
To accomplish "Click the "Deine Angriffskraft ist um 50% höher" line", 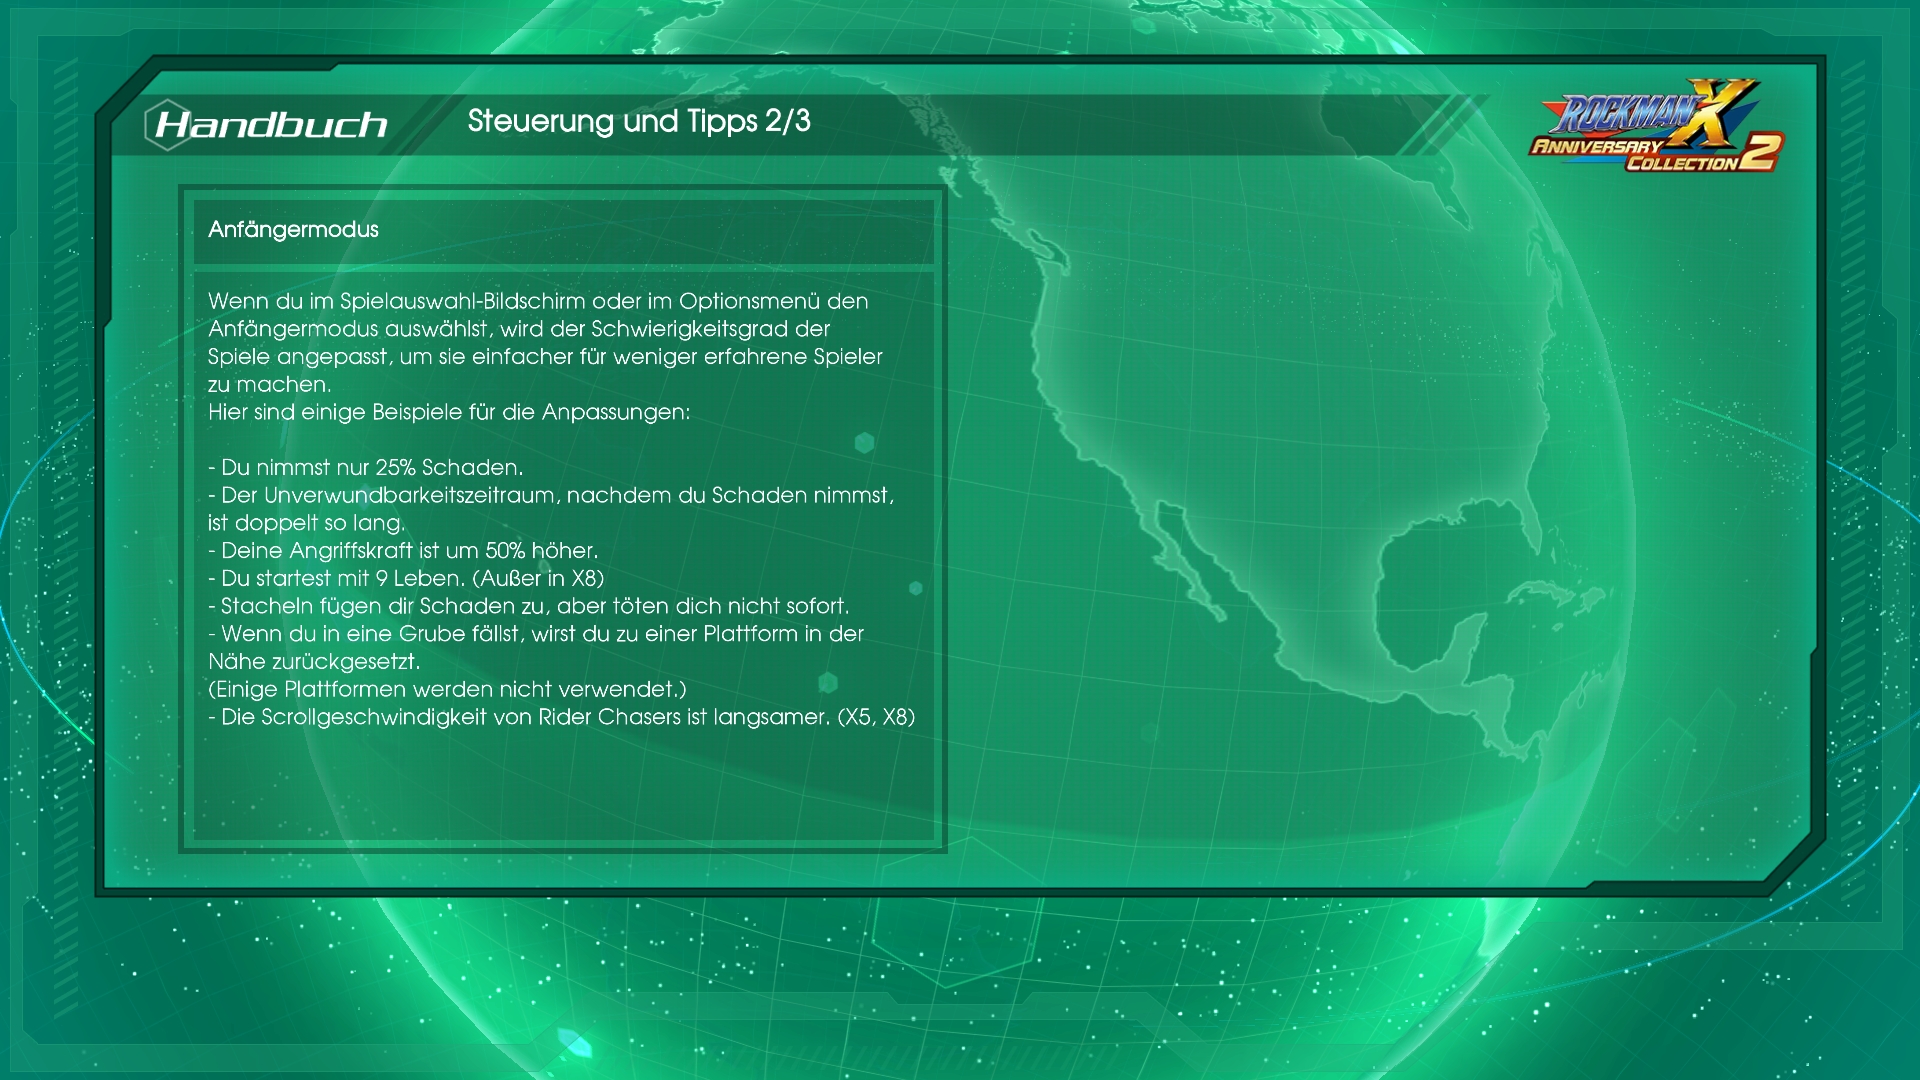I will point(402,551).
